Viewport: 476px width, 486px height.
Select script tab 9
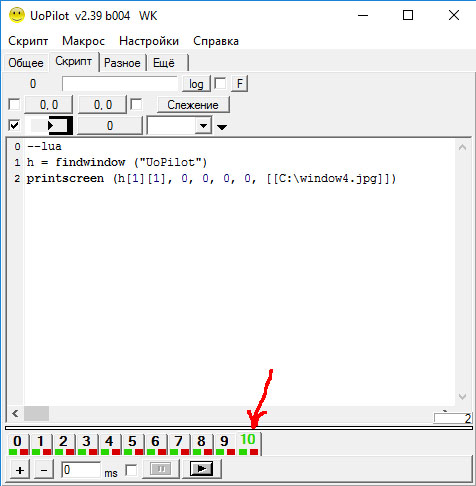click(x=225, y=444)
